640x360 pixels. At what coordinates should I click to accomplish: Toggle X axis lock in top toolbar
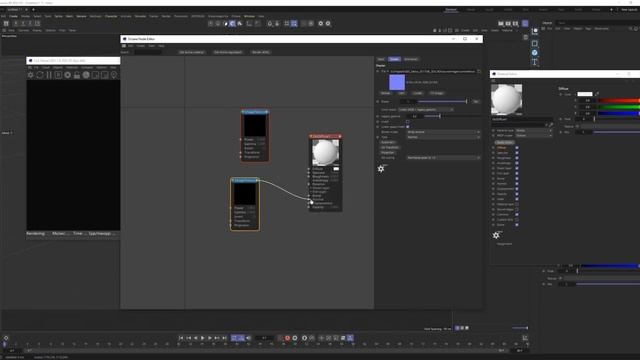[16, 24]
